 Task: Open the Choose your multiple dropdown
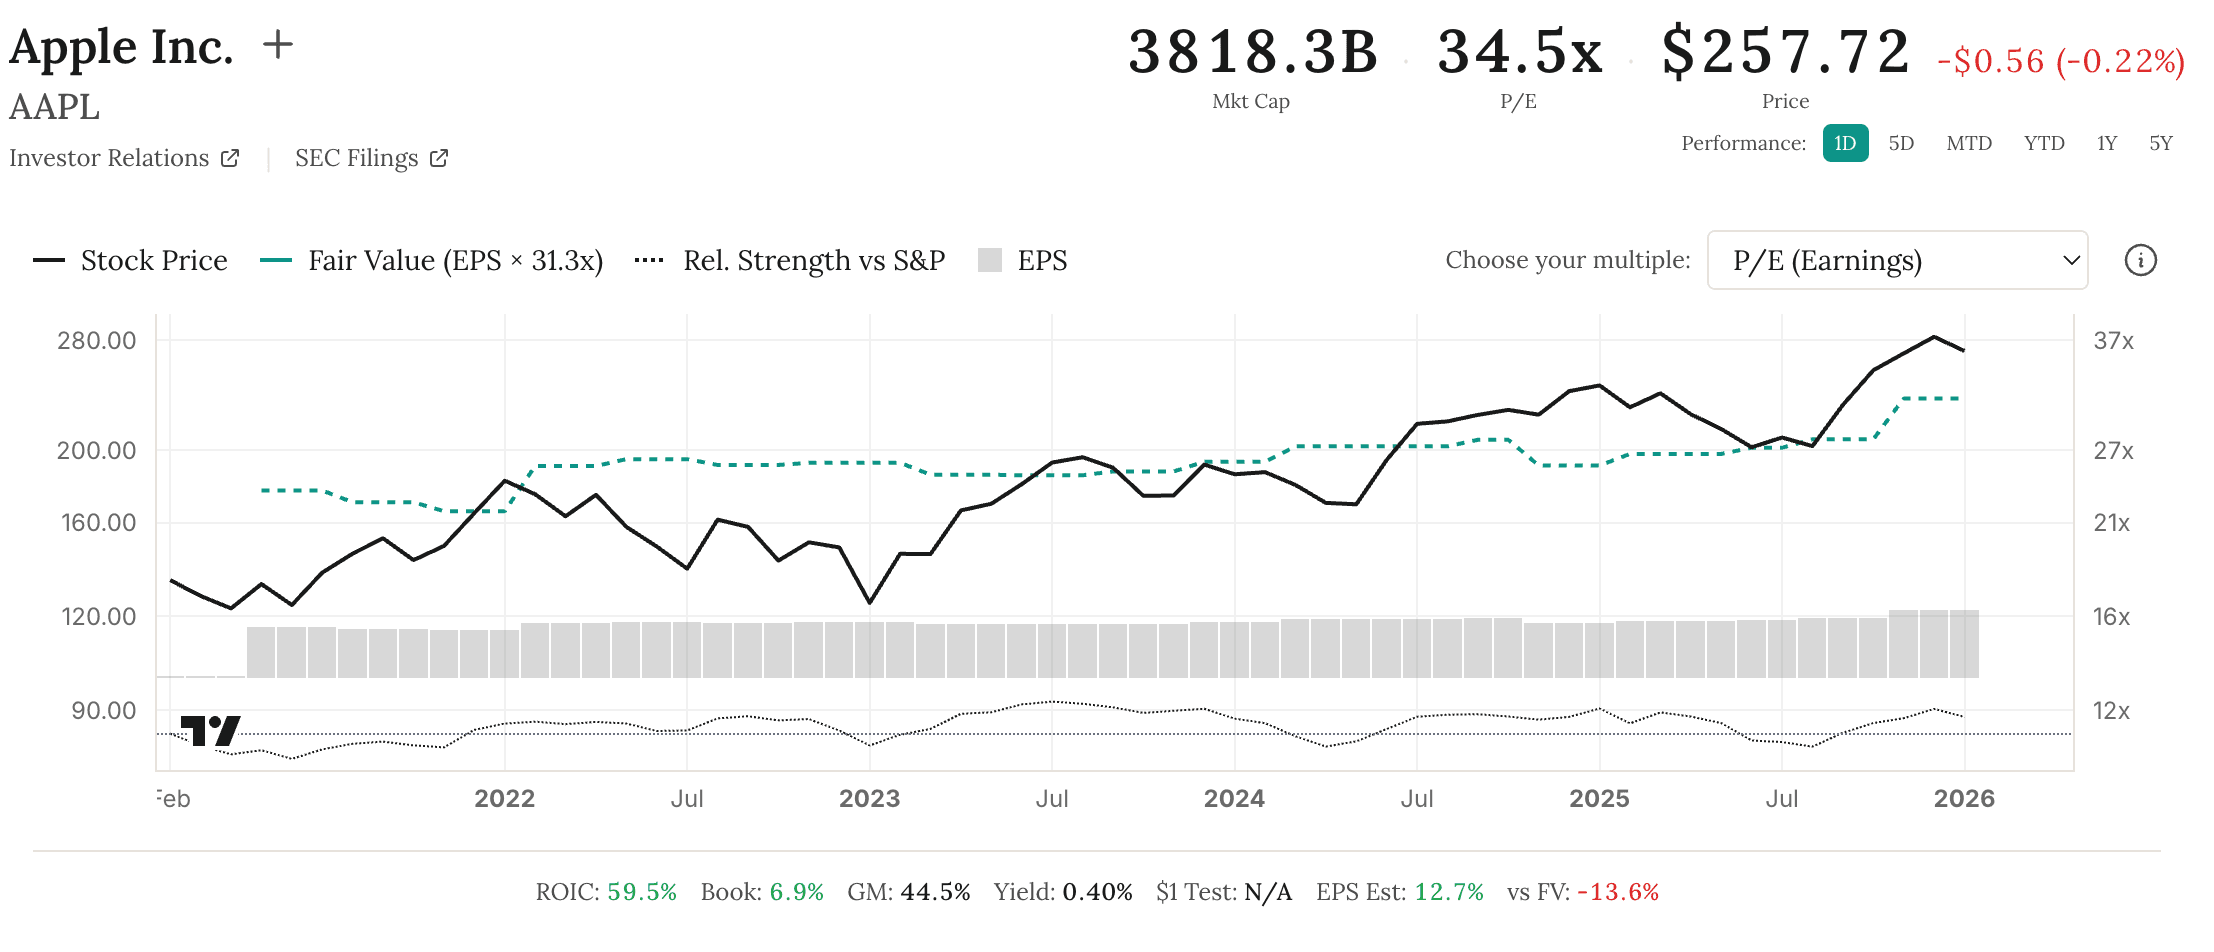(1896, 260)
